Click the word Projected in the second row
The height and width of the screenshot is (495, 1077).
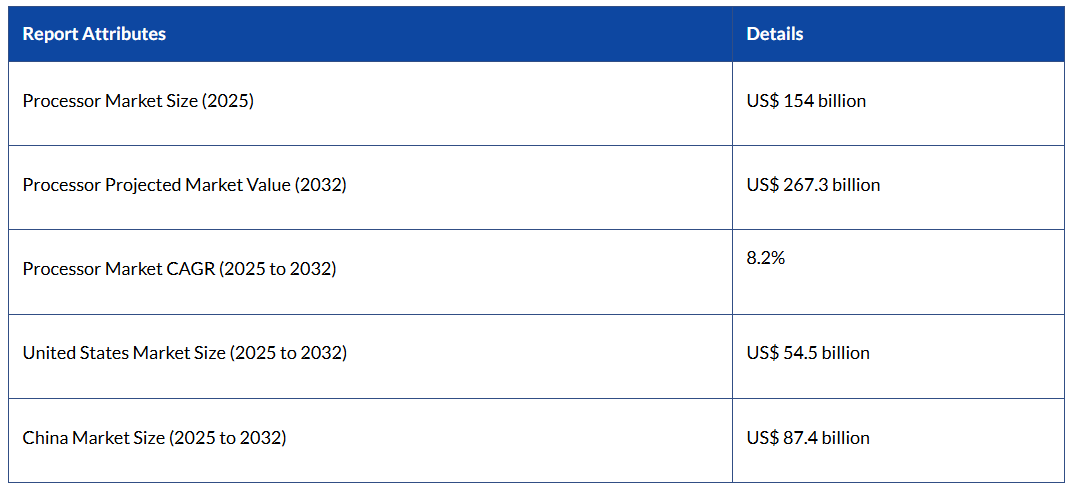pyautogui.click(x=143, y=185)
